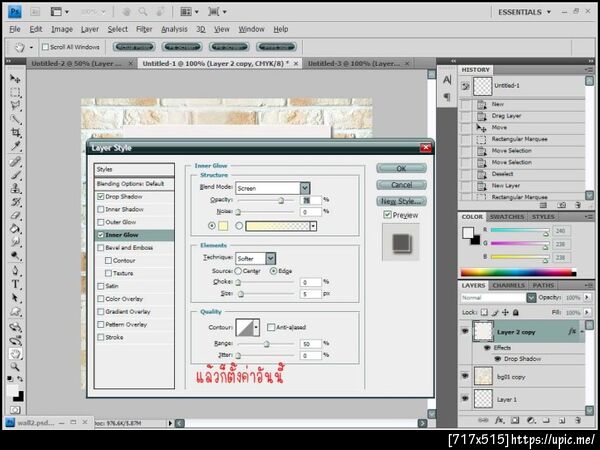Click Cancel in Layer Style dialog

pyautogui.click(x=401, y=185)
